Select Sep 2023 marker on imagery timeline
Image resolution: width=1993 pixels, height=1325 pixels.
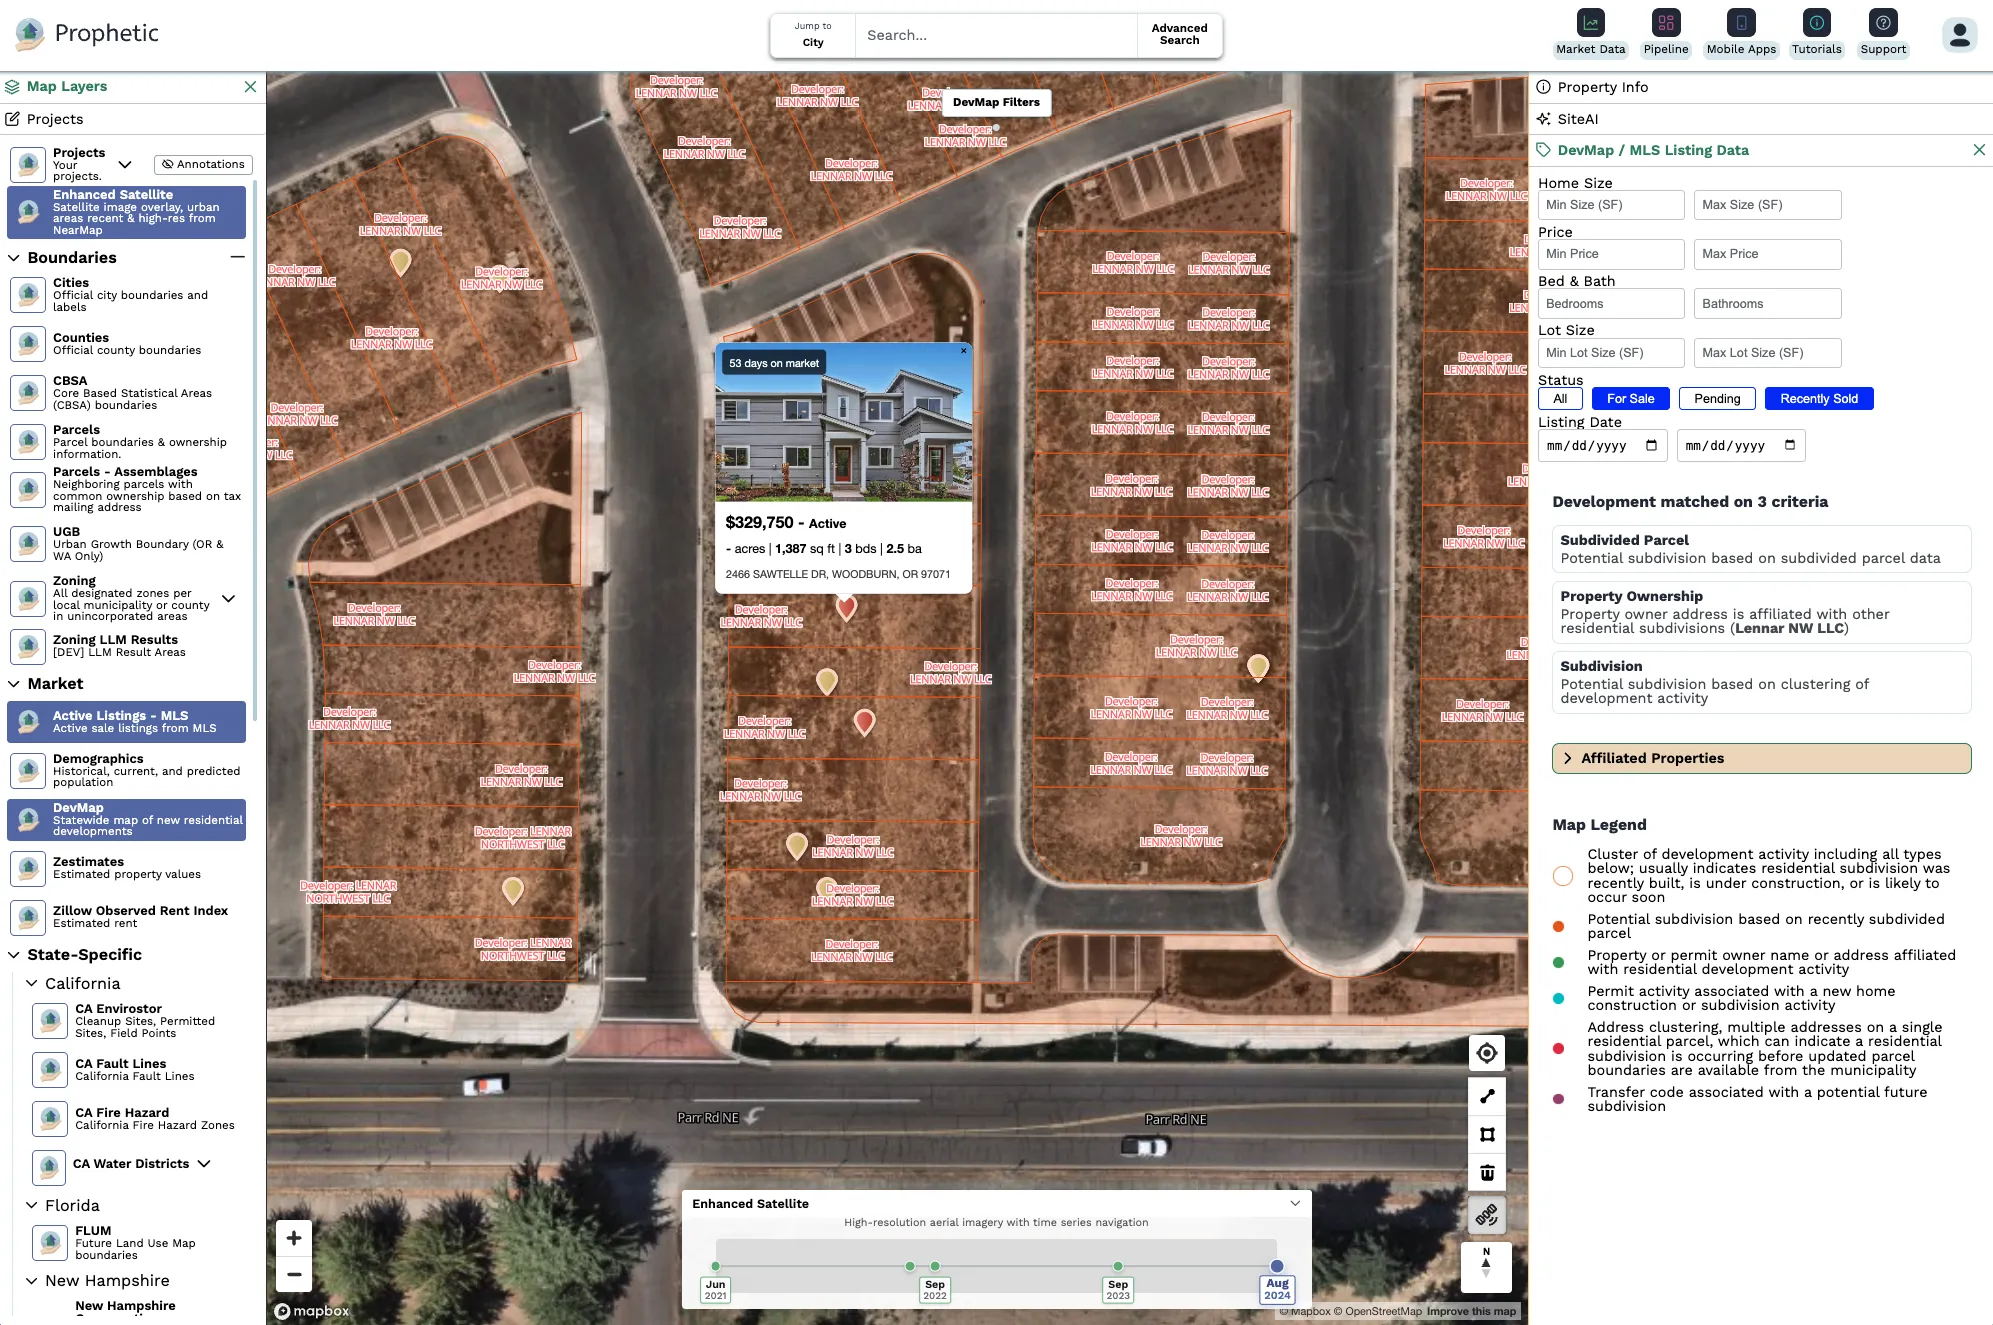(x=1118, y=1267)
